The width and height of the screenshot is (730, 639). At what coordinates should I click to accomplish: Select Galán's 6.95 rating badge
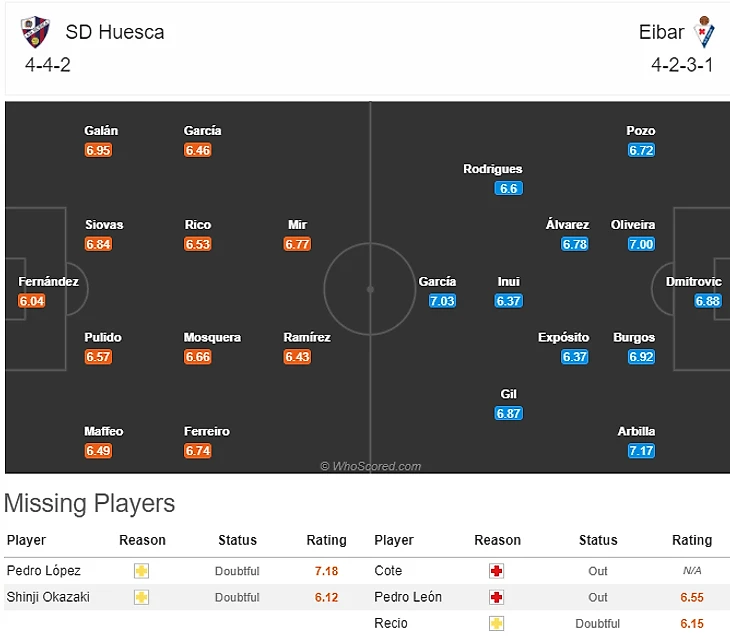(98, 150)
